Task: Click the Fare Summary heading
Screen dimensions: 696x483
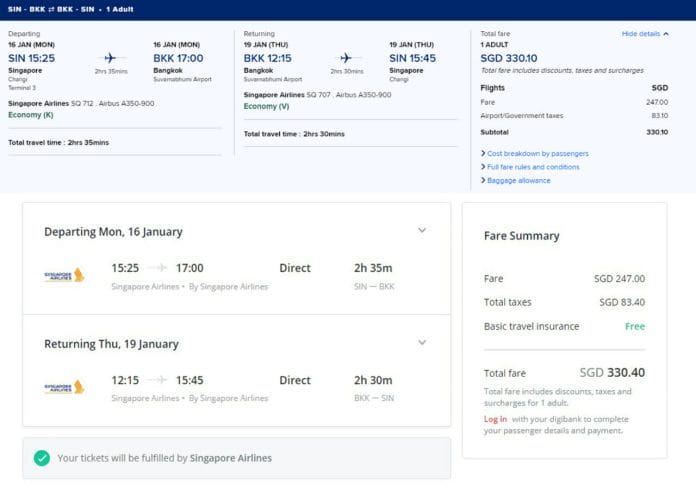Action: click(x=522, y=236)
